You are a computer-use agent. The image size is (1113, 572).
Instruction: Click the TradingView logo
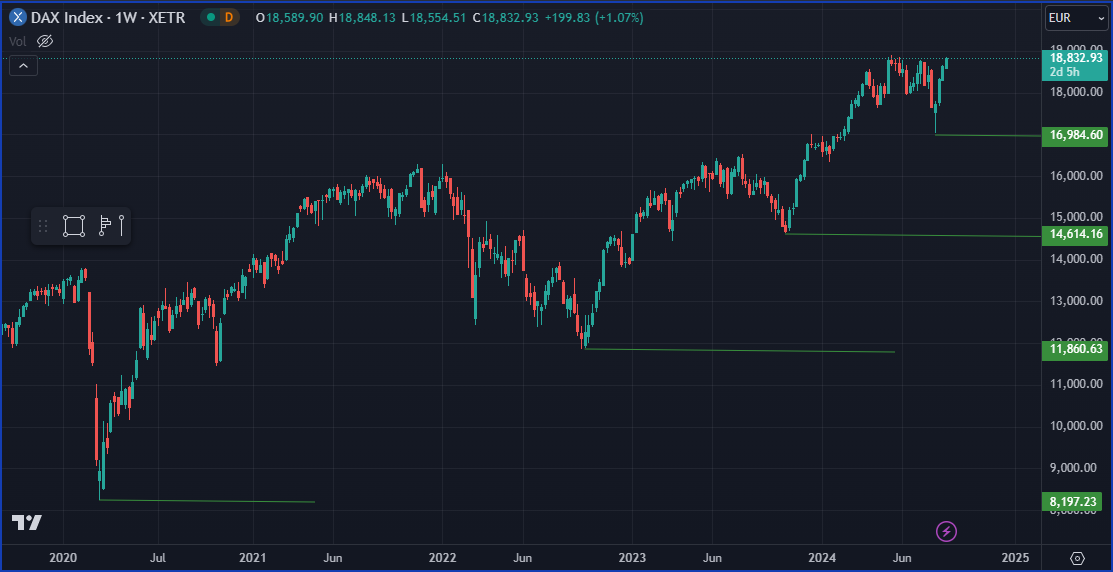click(x=27, y=523)
